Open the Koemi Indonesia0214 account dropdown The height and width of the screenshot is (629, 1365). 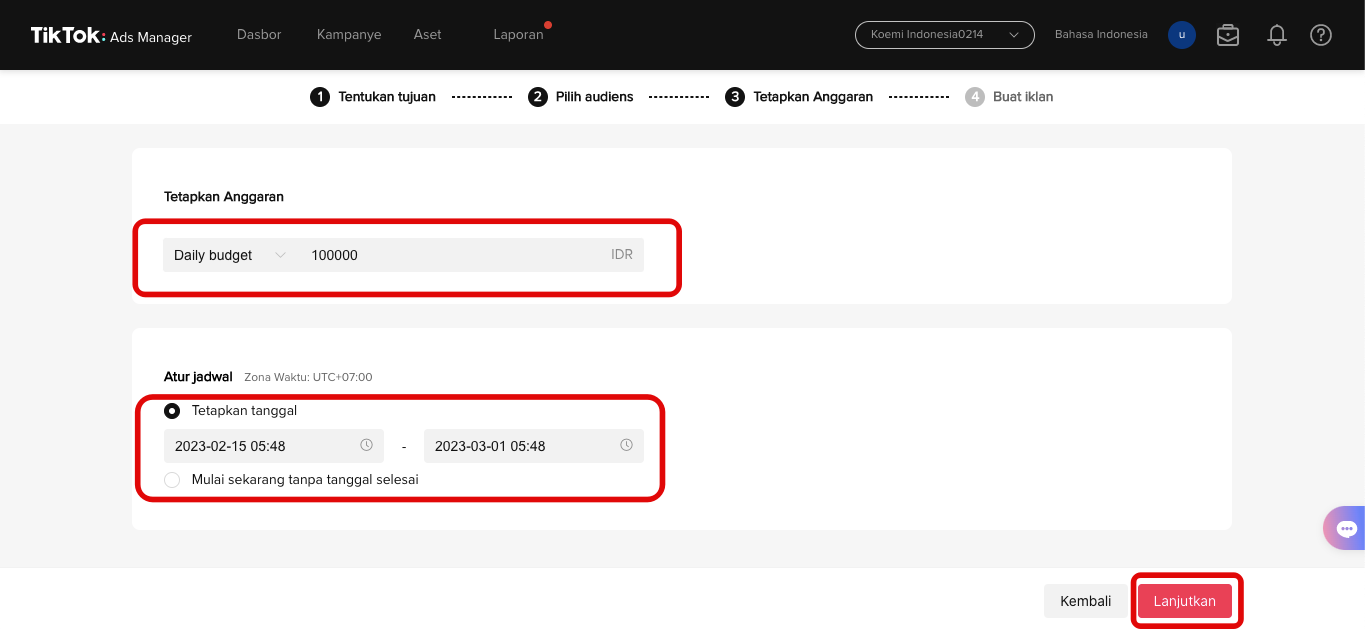tap(945, 35)
